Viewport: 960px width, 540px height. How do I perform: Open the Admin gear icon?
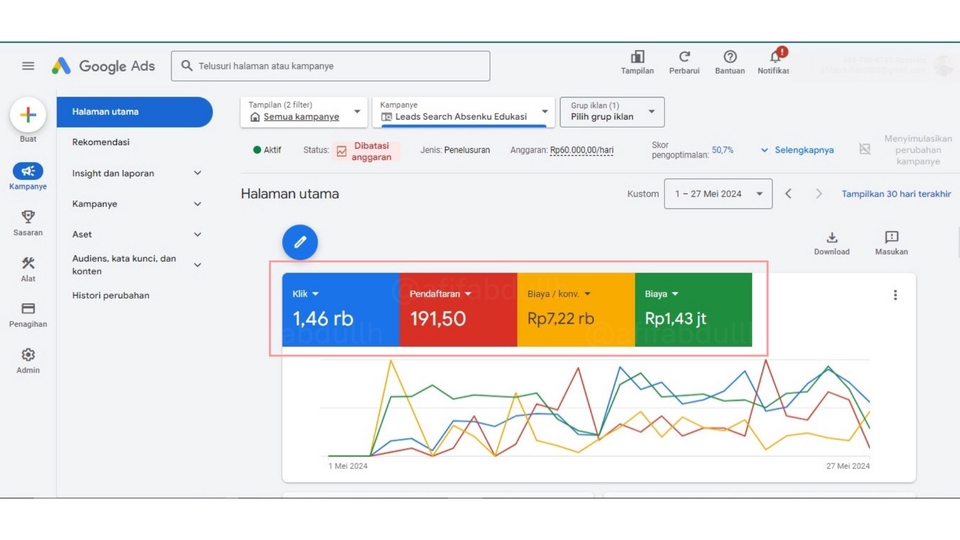tap(28, 355)
